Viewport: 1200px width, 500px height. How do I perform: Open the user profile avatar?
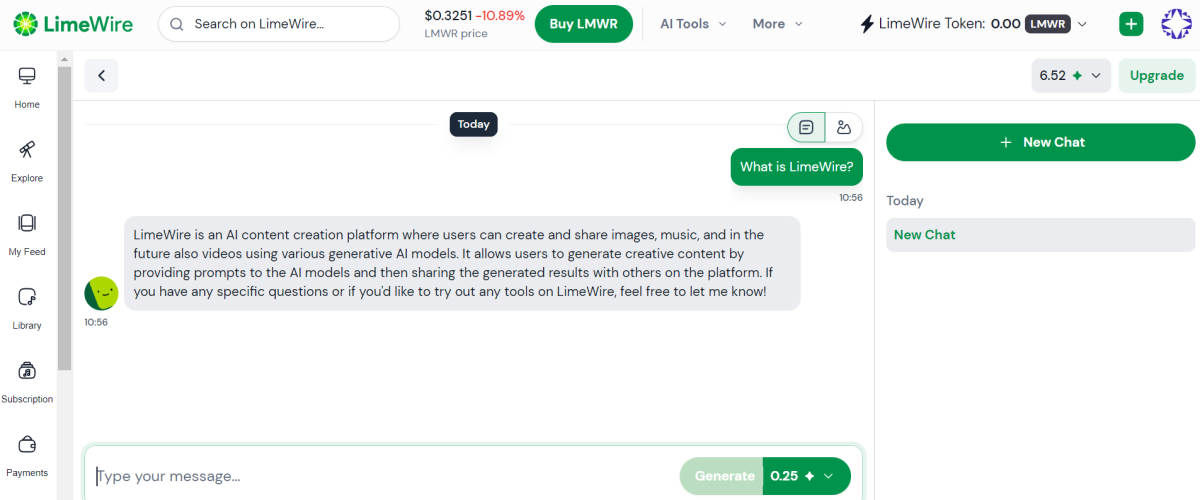pos(1177,24)
